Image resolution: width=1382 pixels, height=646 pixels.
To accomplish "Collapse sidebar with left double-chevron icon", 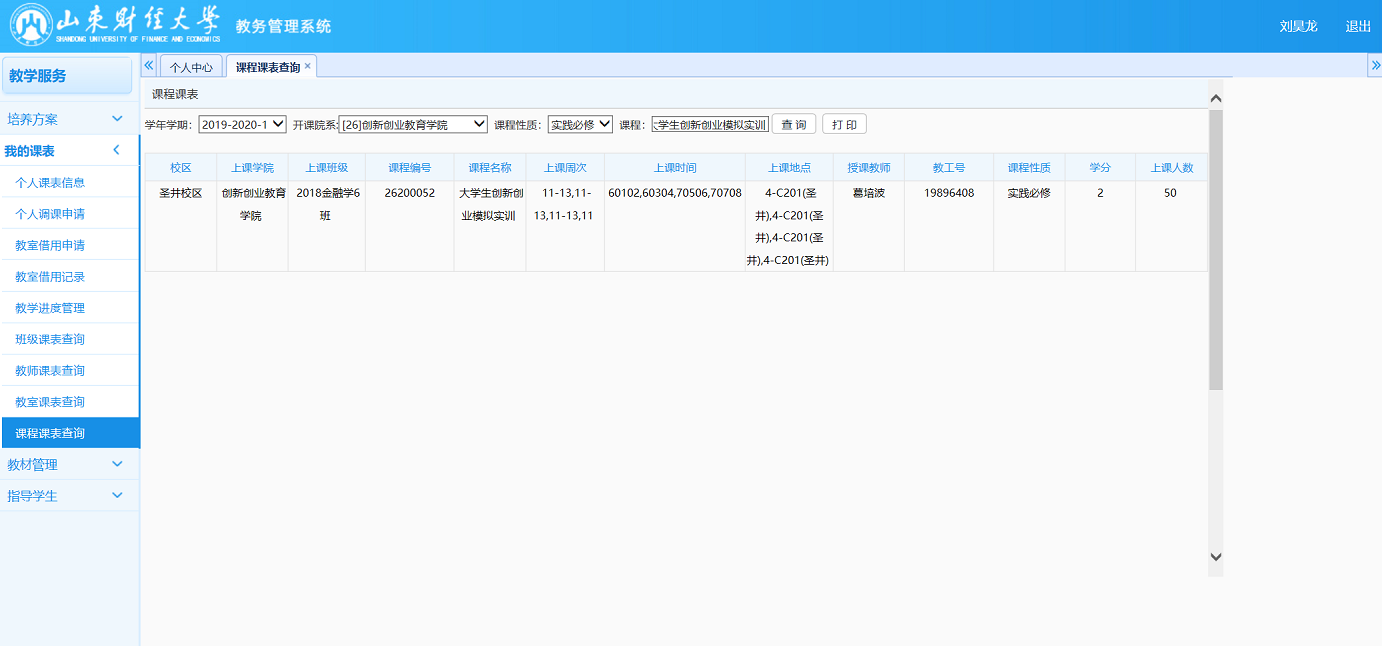I will pyautogui.click(x=149, y=65).
